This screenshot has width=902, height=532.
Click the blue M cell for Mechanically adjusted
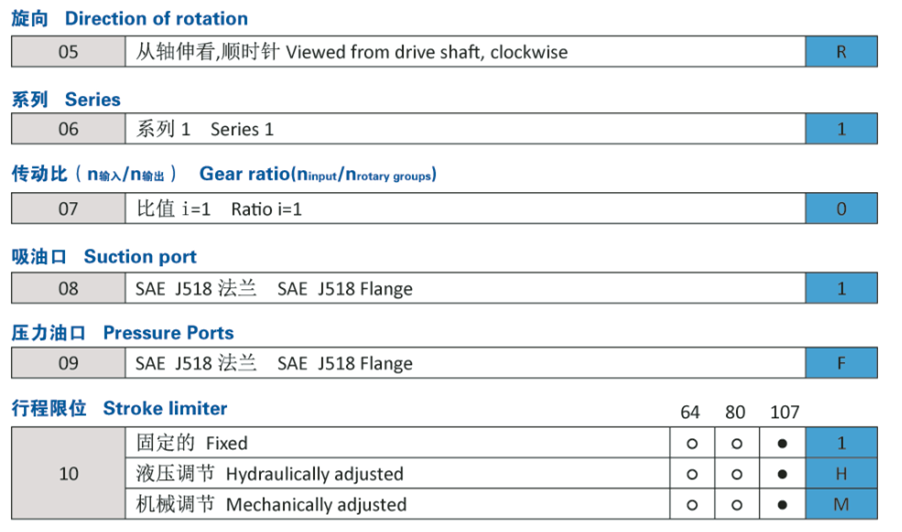point(841,504)
